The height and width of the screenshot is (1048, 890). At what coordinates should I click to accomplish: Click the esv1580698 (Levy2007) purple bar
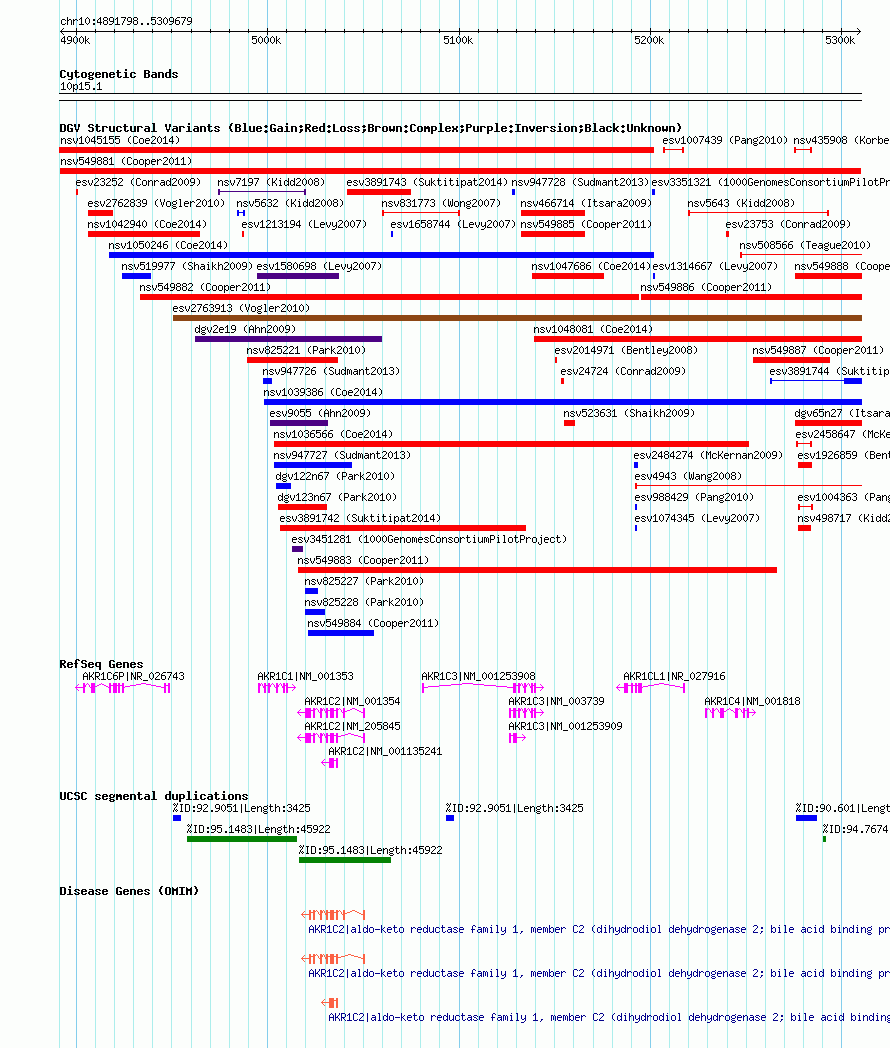pyautogui.click(x=298, y=276)
